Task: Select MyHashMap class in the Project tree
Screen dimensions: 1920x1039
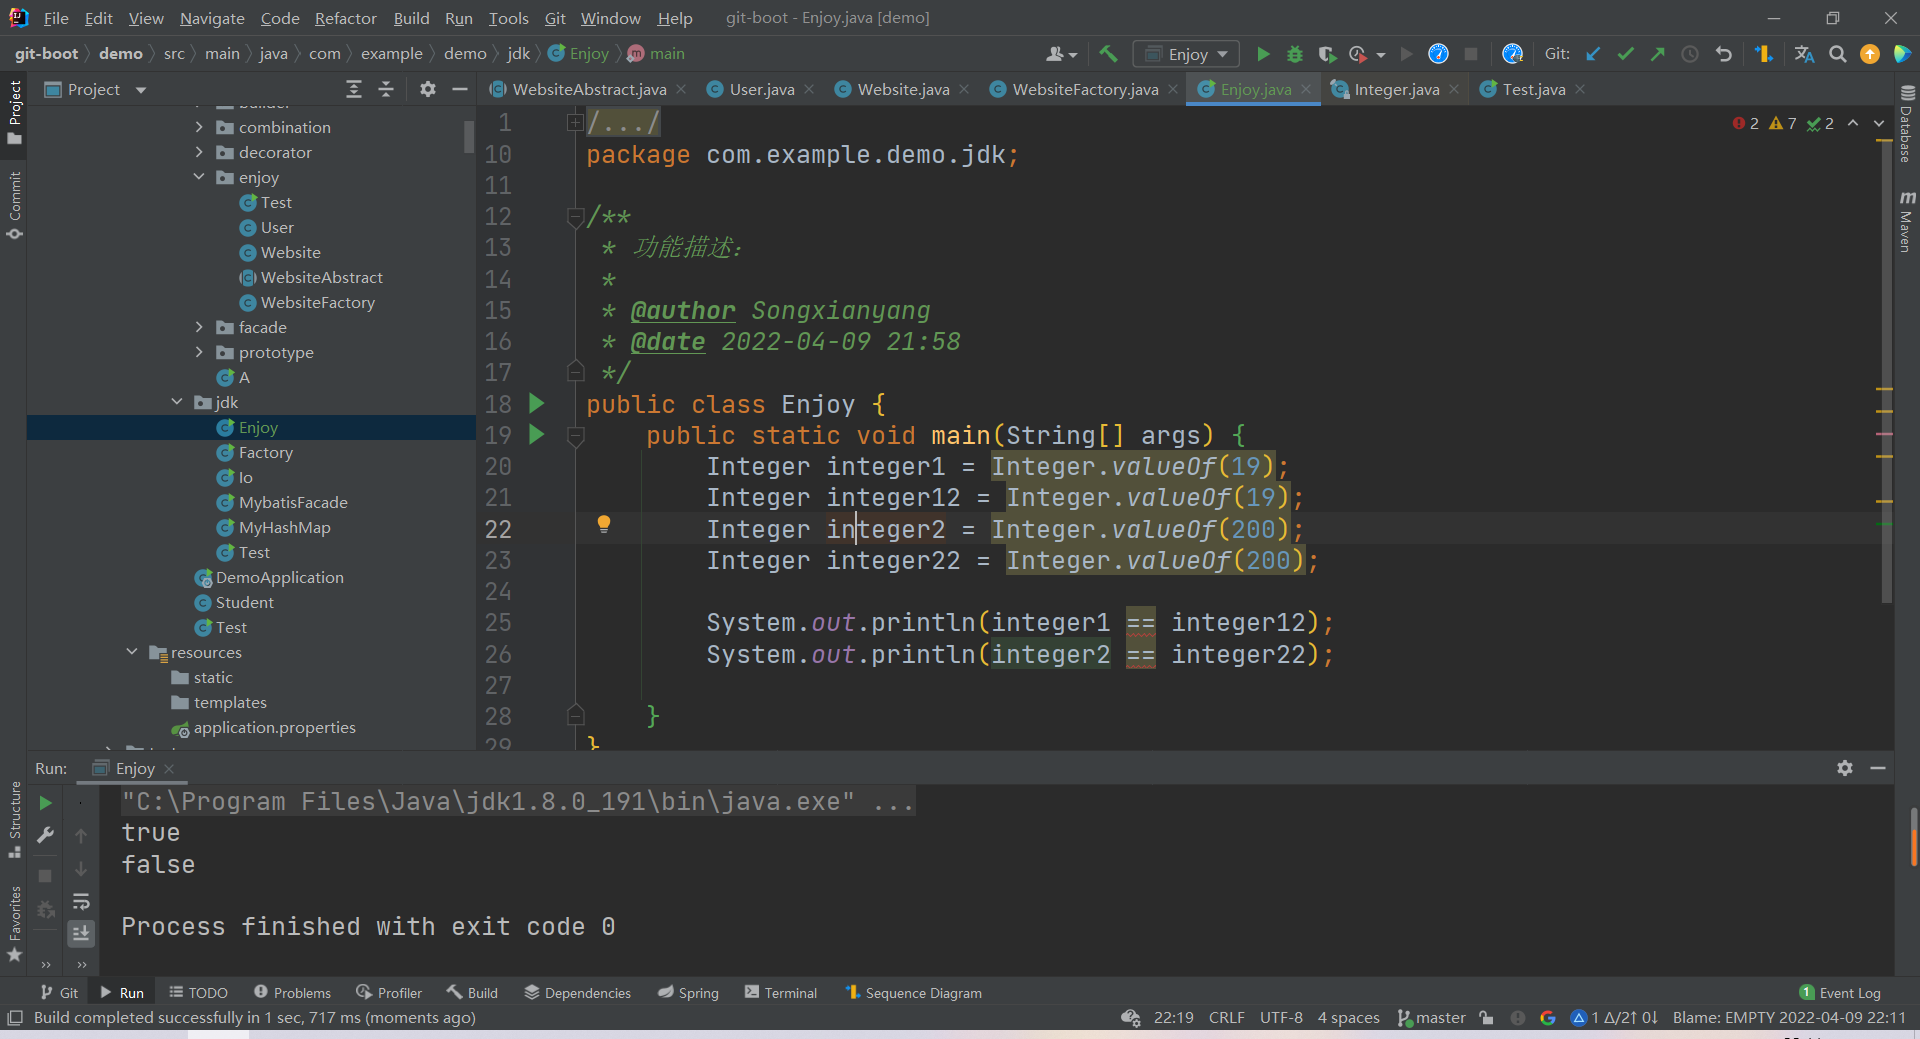Action: coord(284,527)
